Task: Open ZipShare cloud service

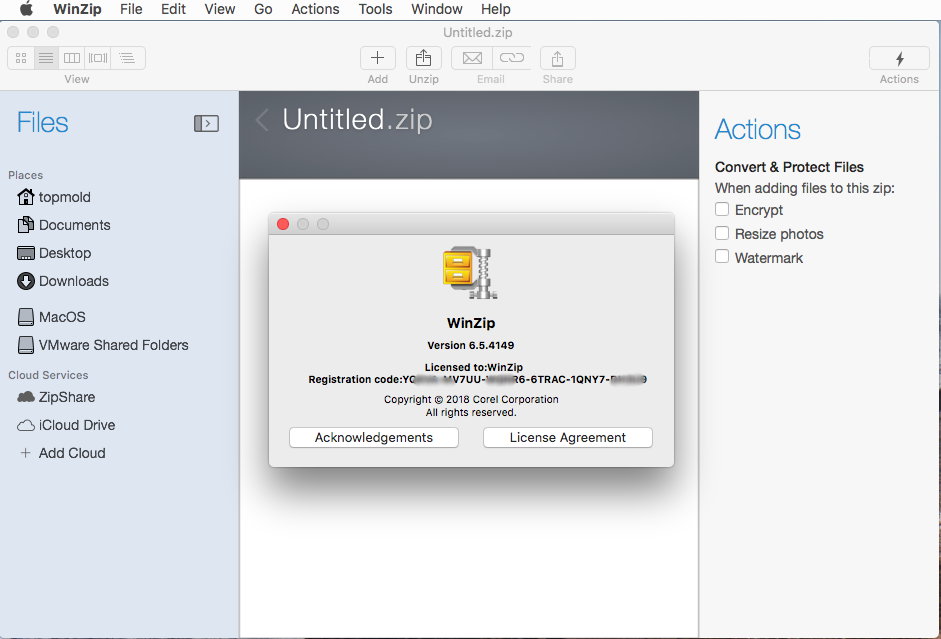Action: (x=56, y=397)
